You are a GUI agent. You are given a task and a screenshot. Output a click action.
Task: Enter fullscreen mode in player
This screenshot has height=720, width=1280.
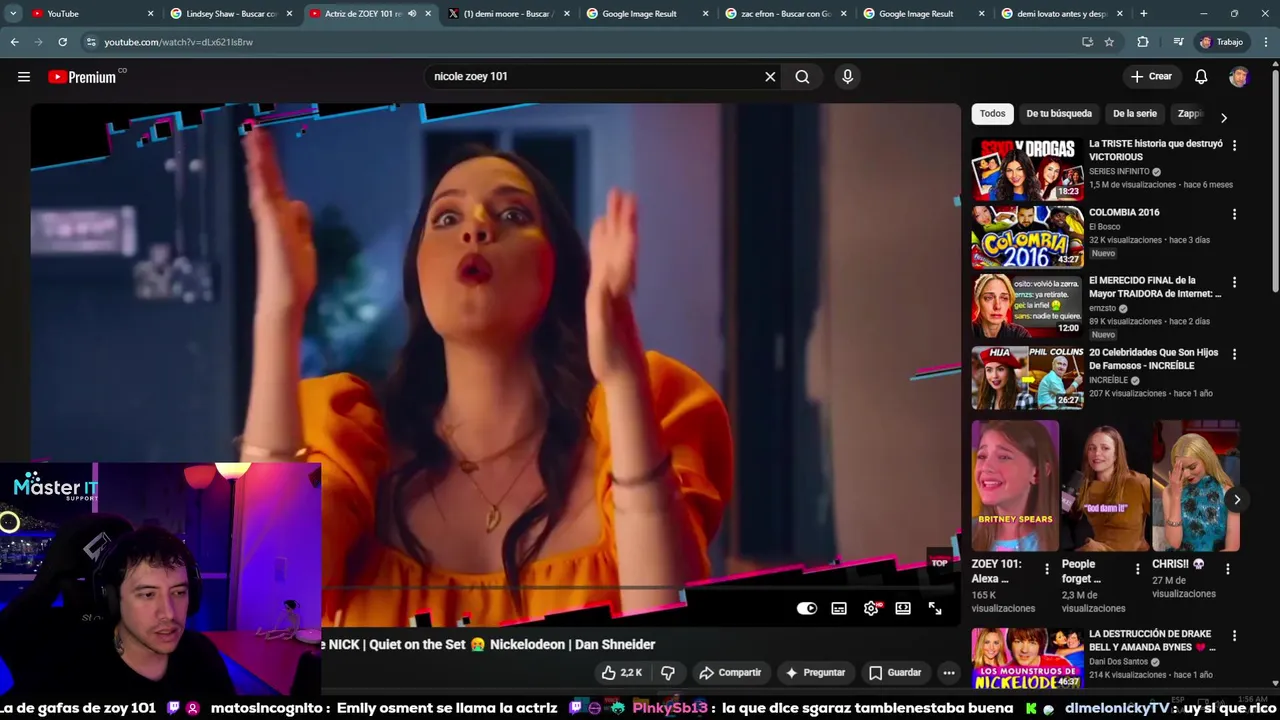(935, 608)
